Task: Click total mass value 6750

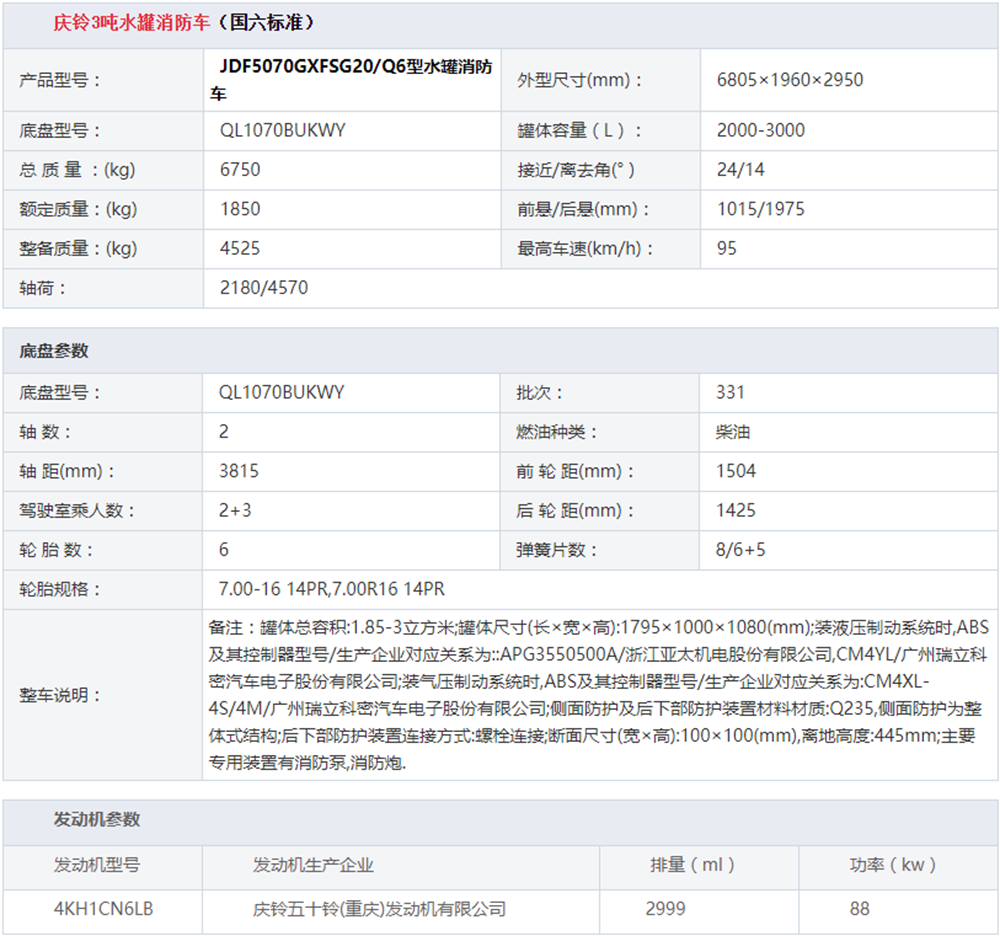Action: coord(240,170)
